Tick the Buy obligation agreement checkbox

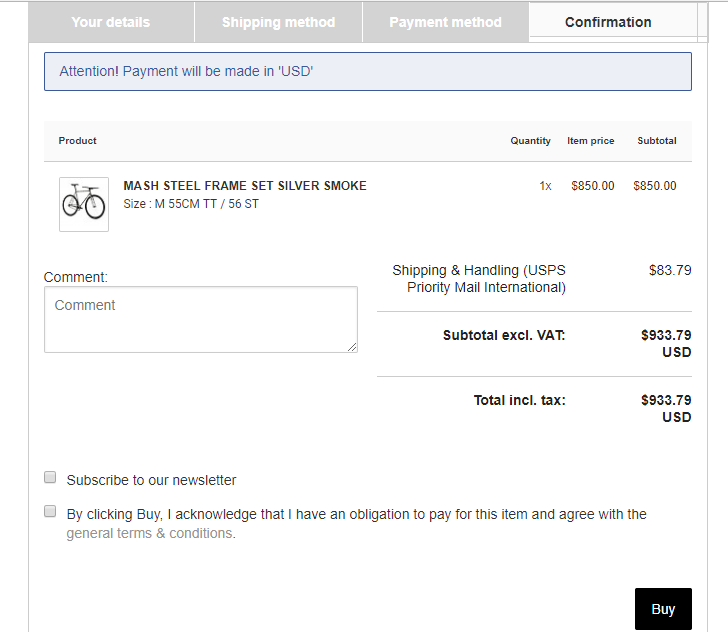point(50,511)
